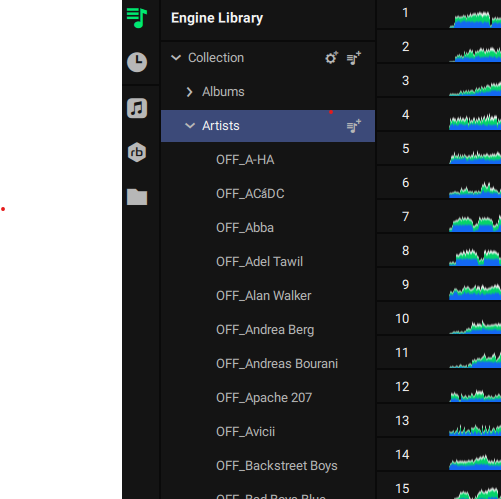This screenshot has width=501, height=499.
Task: Collapse the Collection tree
Action: (176, 58)
